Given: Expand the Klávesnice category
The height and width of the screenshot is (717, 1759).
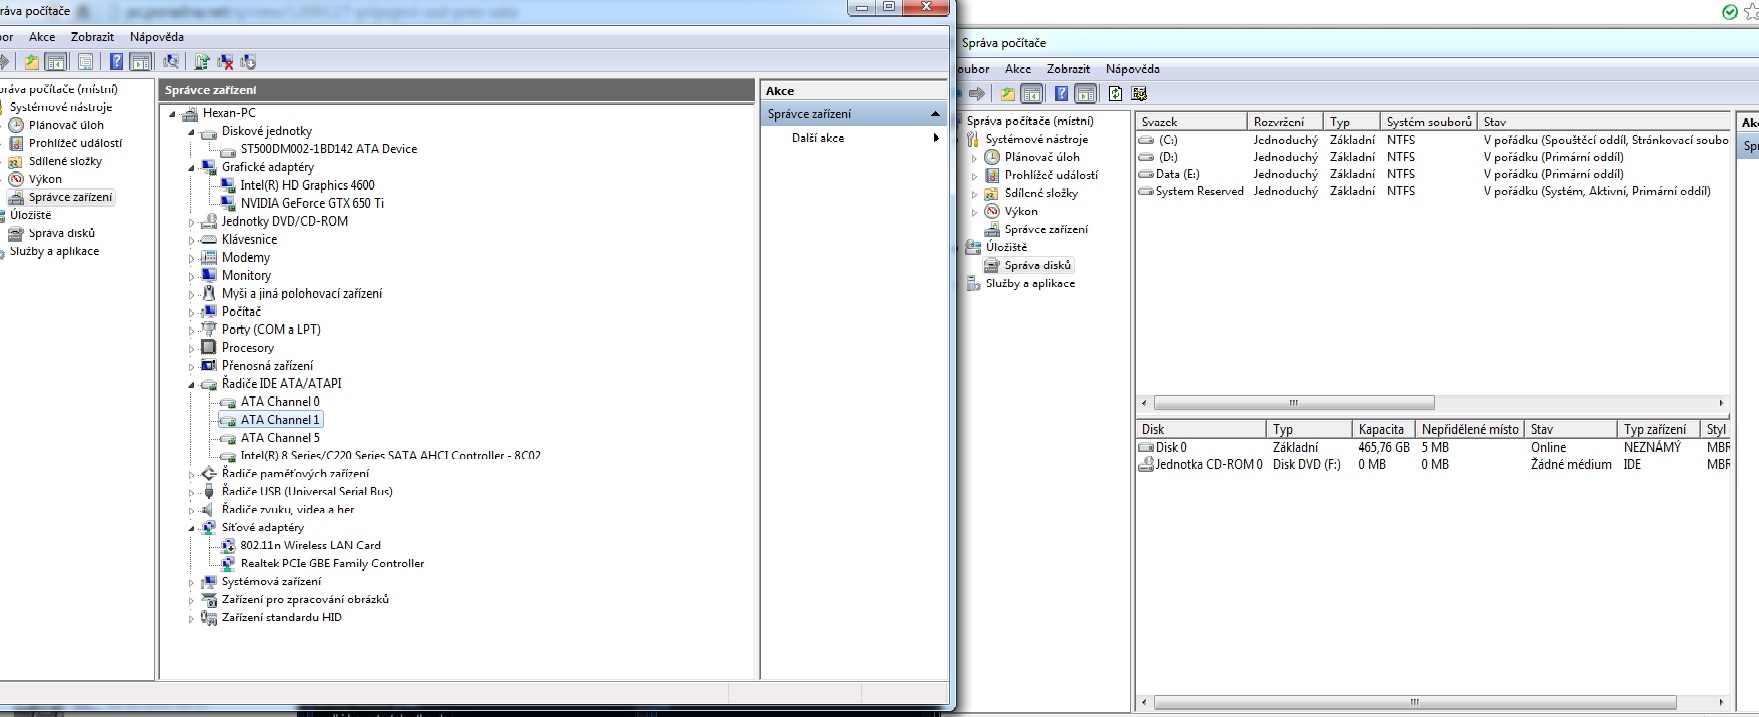Looking at the screenshot, I should tap(191, 240).
